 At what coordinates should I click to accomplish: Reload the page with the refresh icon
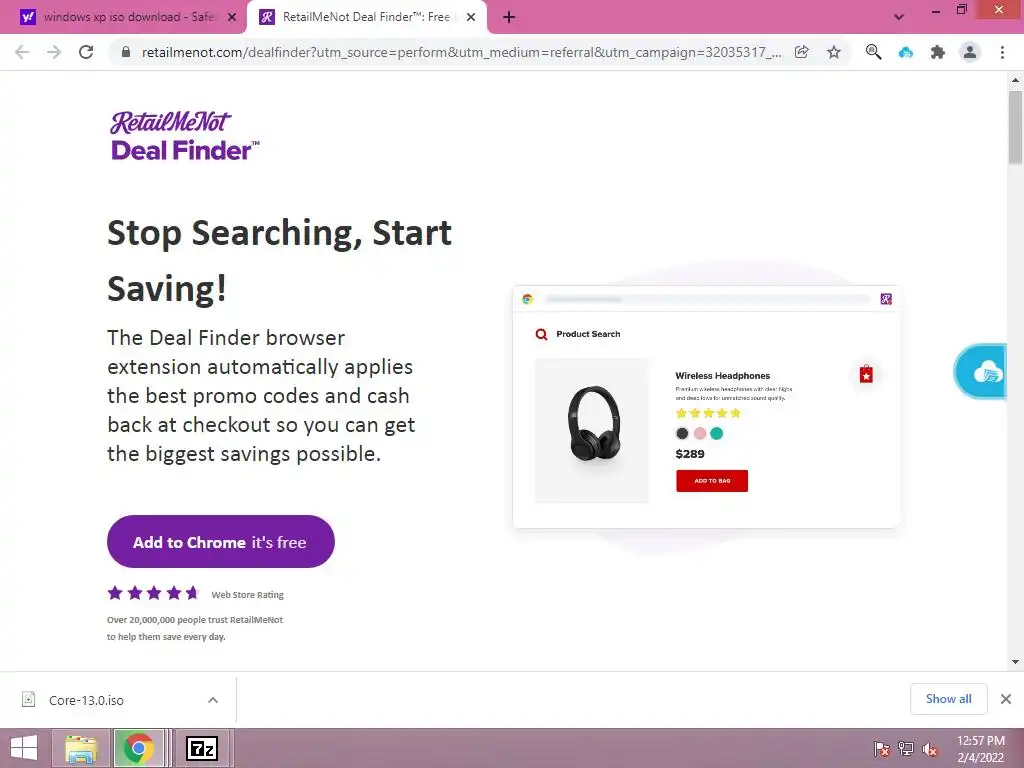click(x=86, y=52)
